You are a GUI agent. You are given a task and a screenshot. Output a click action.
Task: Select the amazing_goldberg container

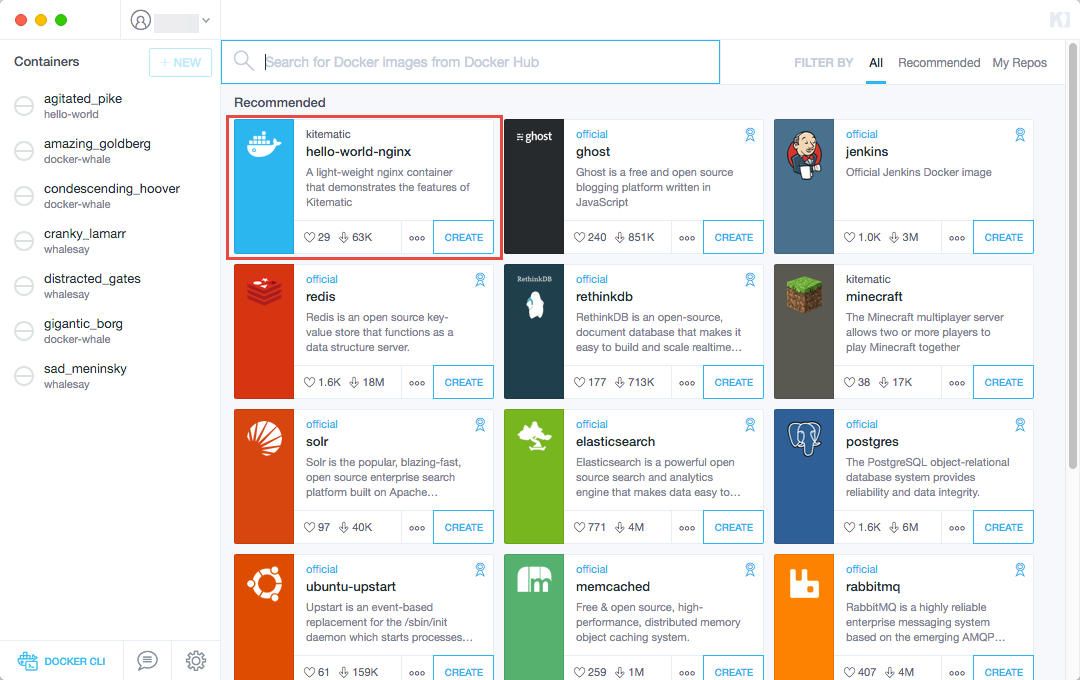[x=110, y=150]
